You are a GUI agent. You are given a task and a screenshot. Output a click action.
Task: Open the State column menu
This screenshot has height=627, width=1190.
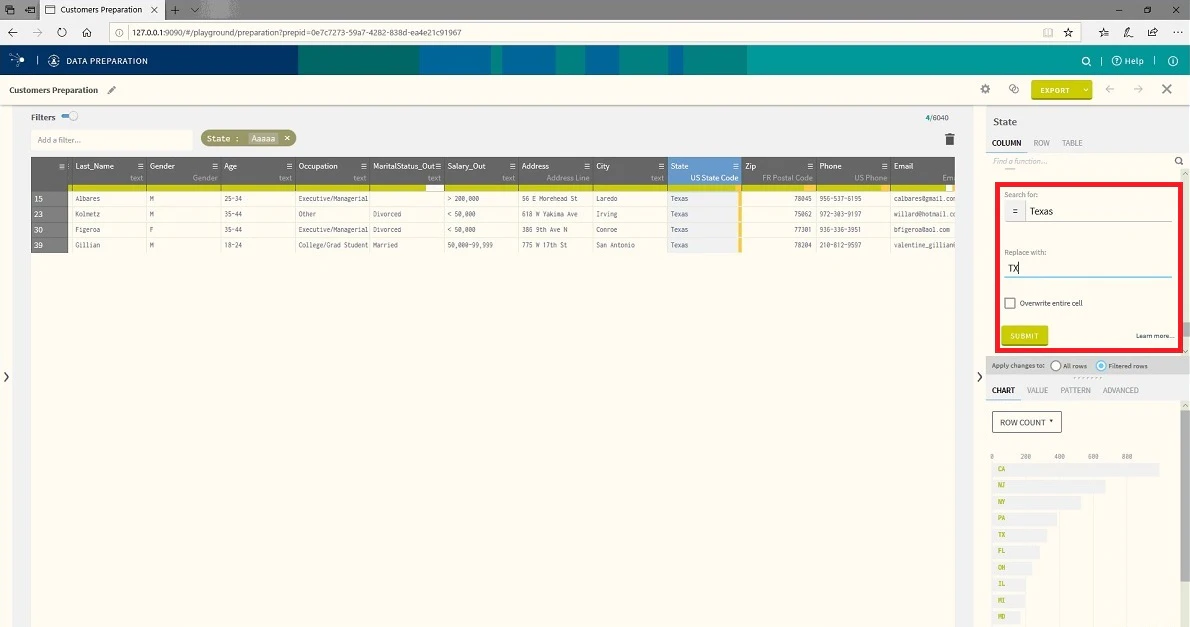[x=735, y=166]
